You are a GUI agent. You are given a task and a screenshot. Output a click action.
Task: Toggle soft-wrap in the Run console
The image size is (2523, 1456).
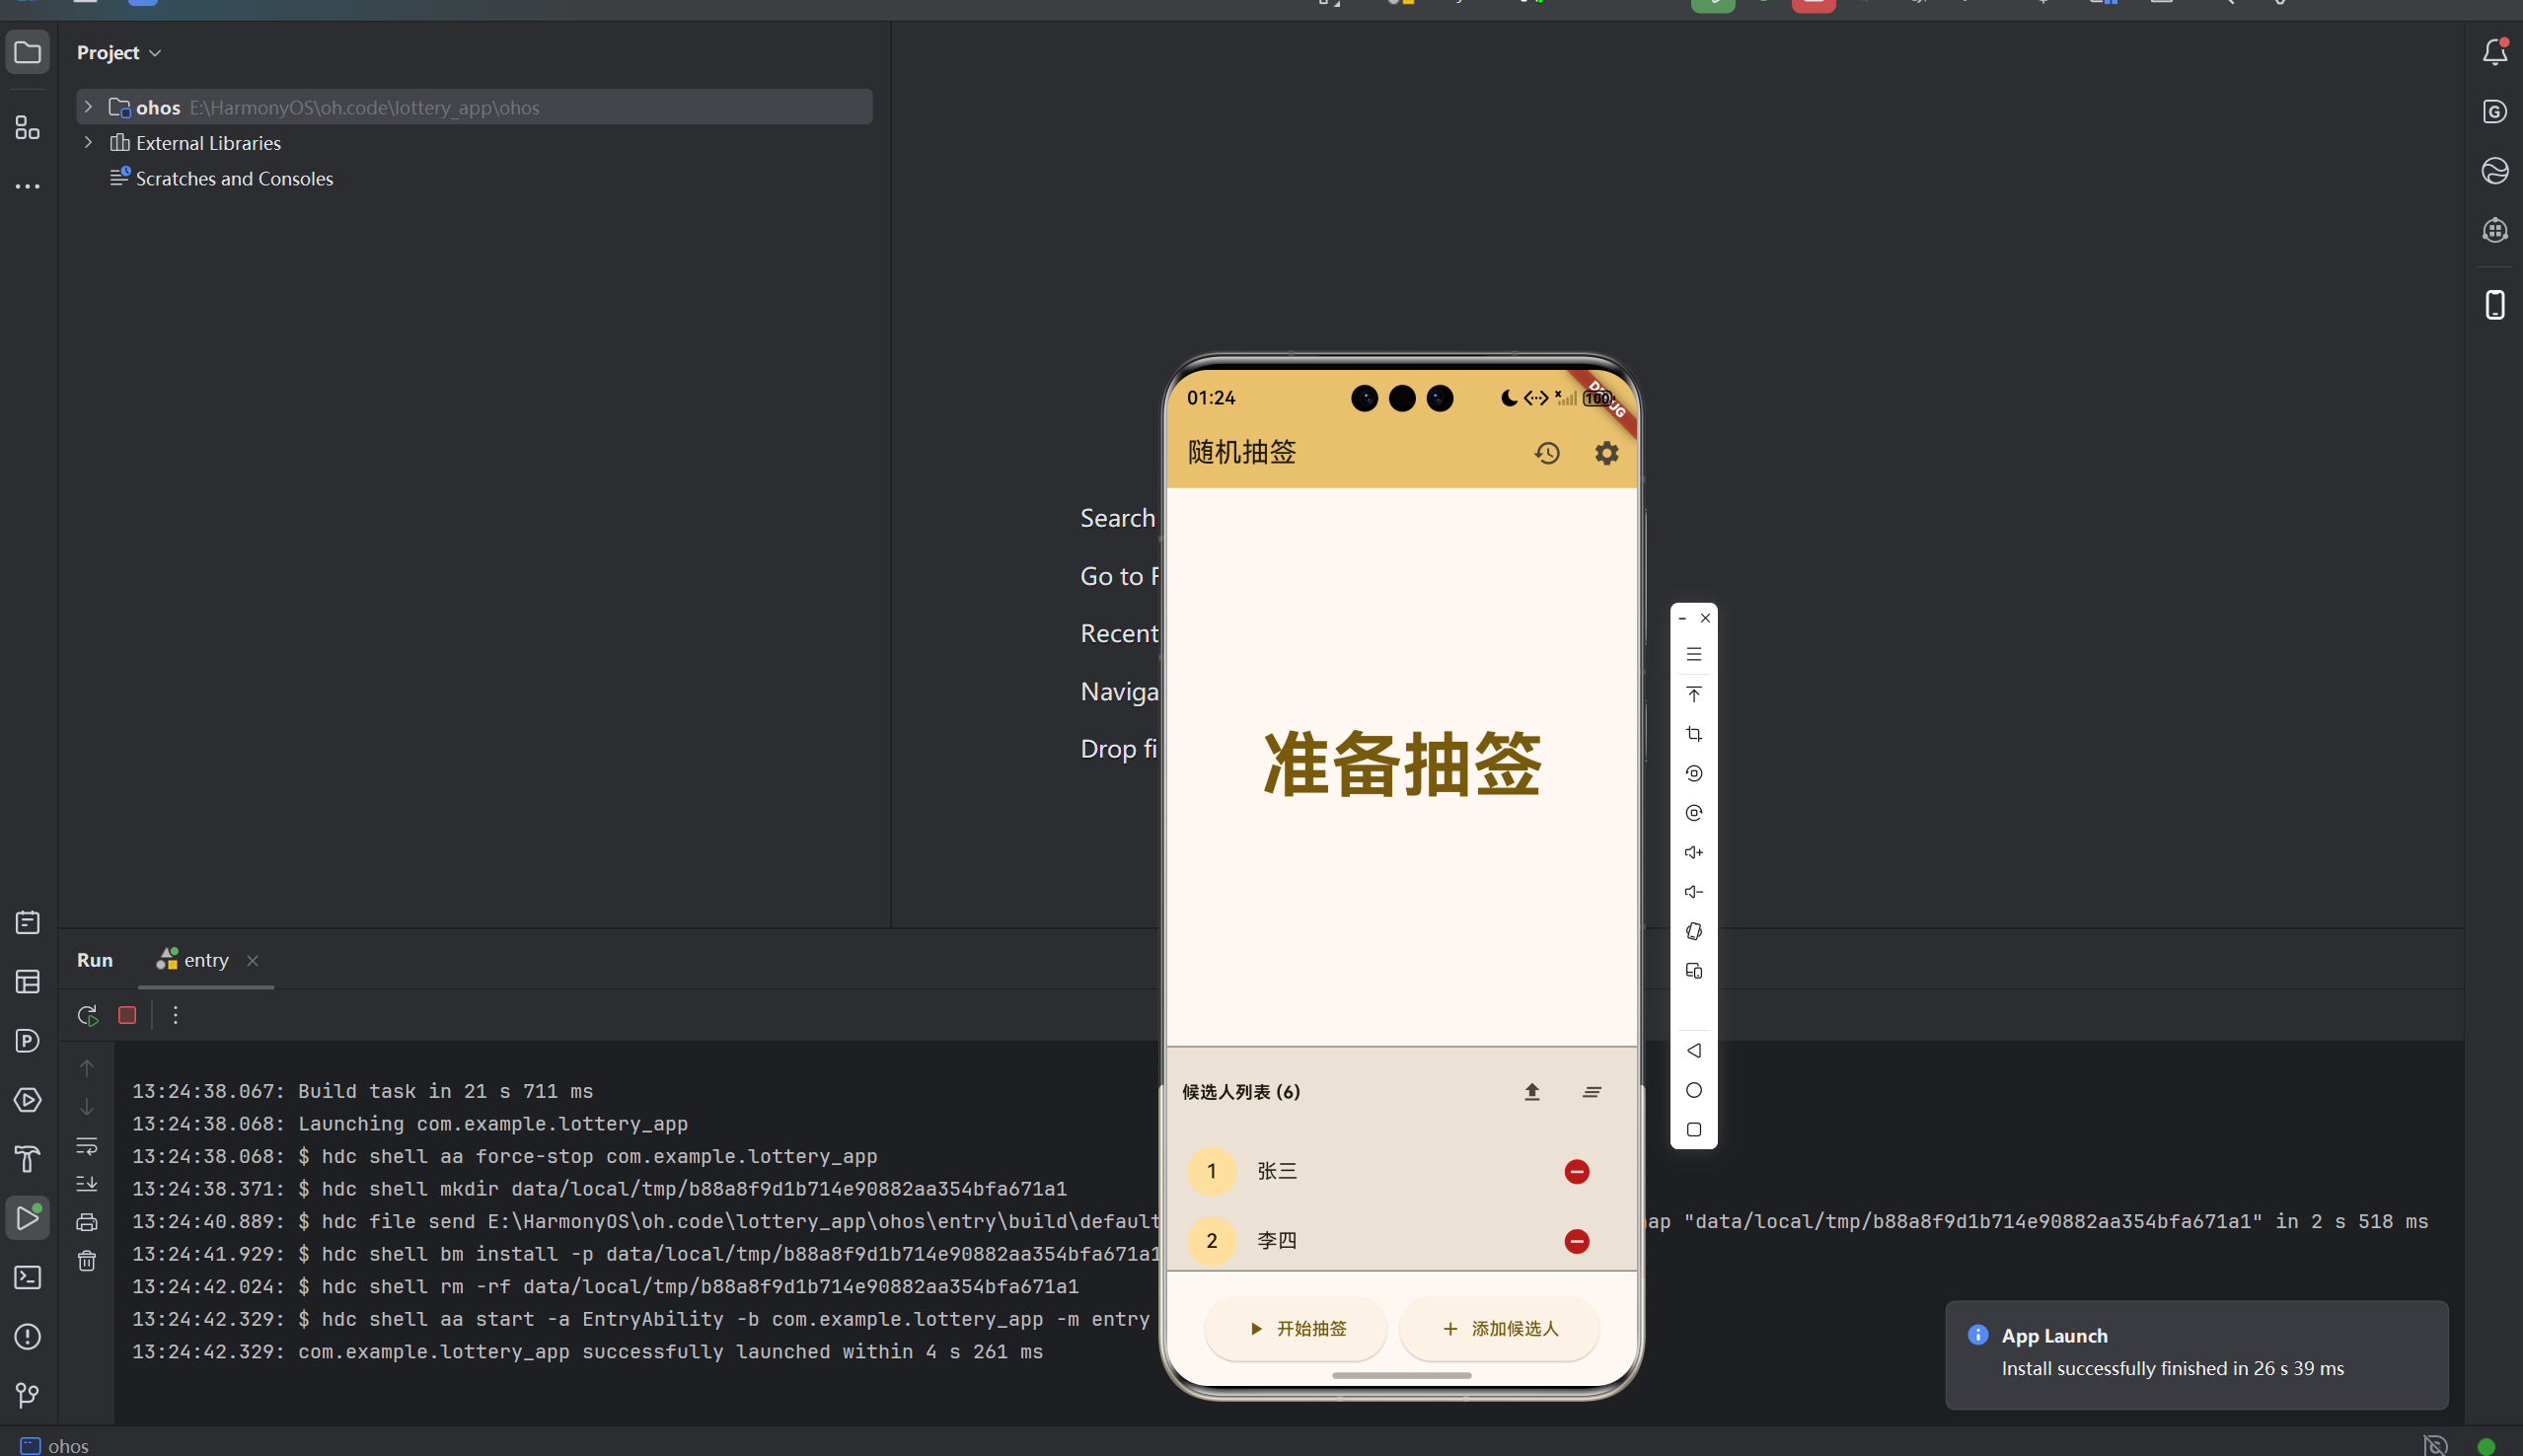click(x=87, y=1145)
